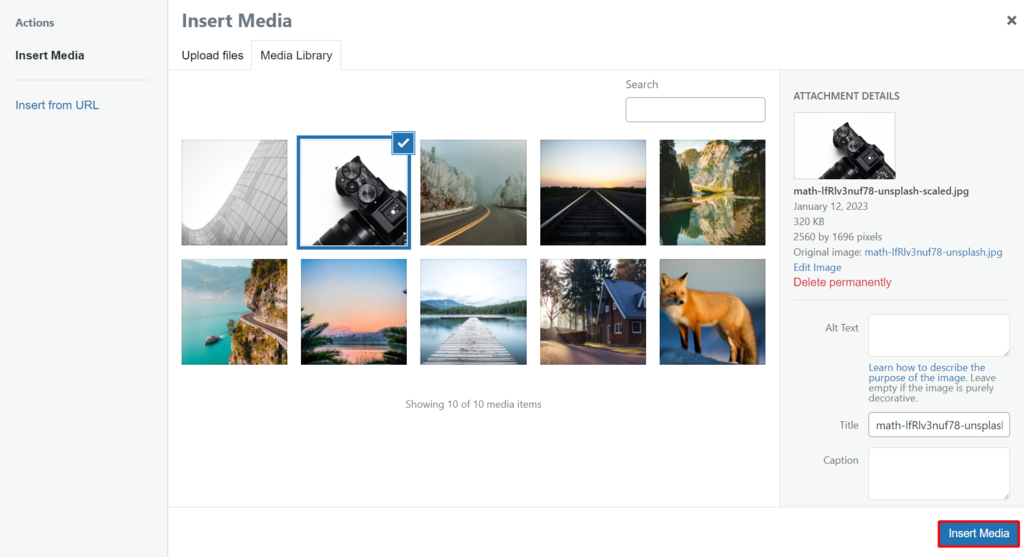
Task: Click Delete permanently link
Action: [x=842, y=283]
